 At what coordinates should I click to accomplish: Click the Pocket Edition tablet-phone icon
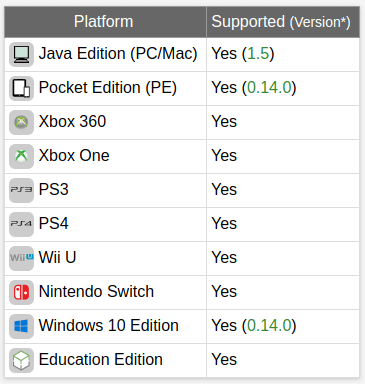[x=21, y=88]
